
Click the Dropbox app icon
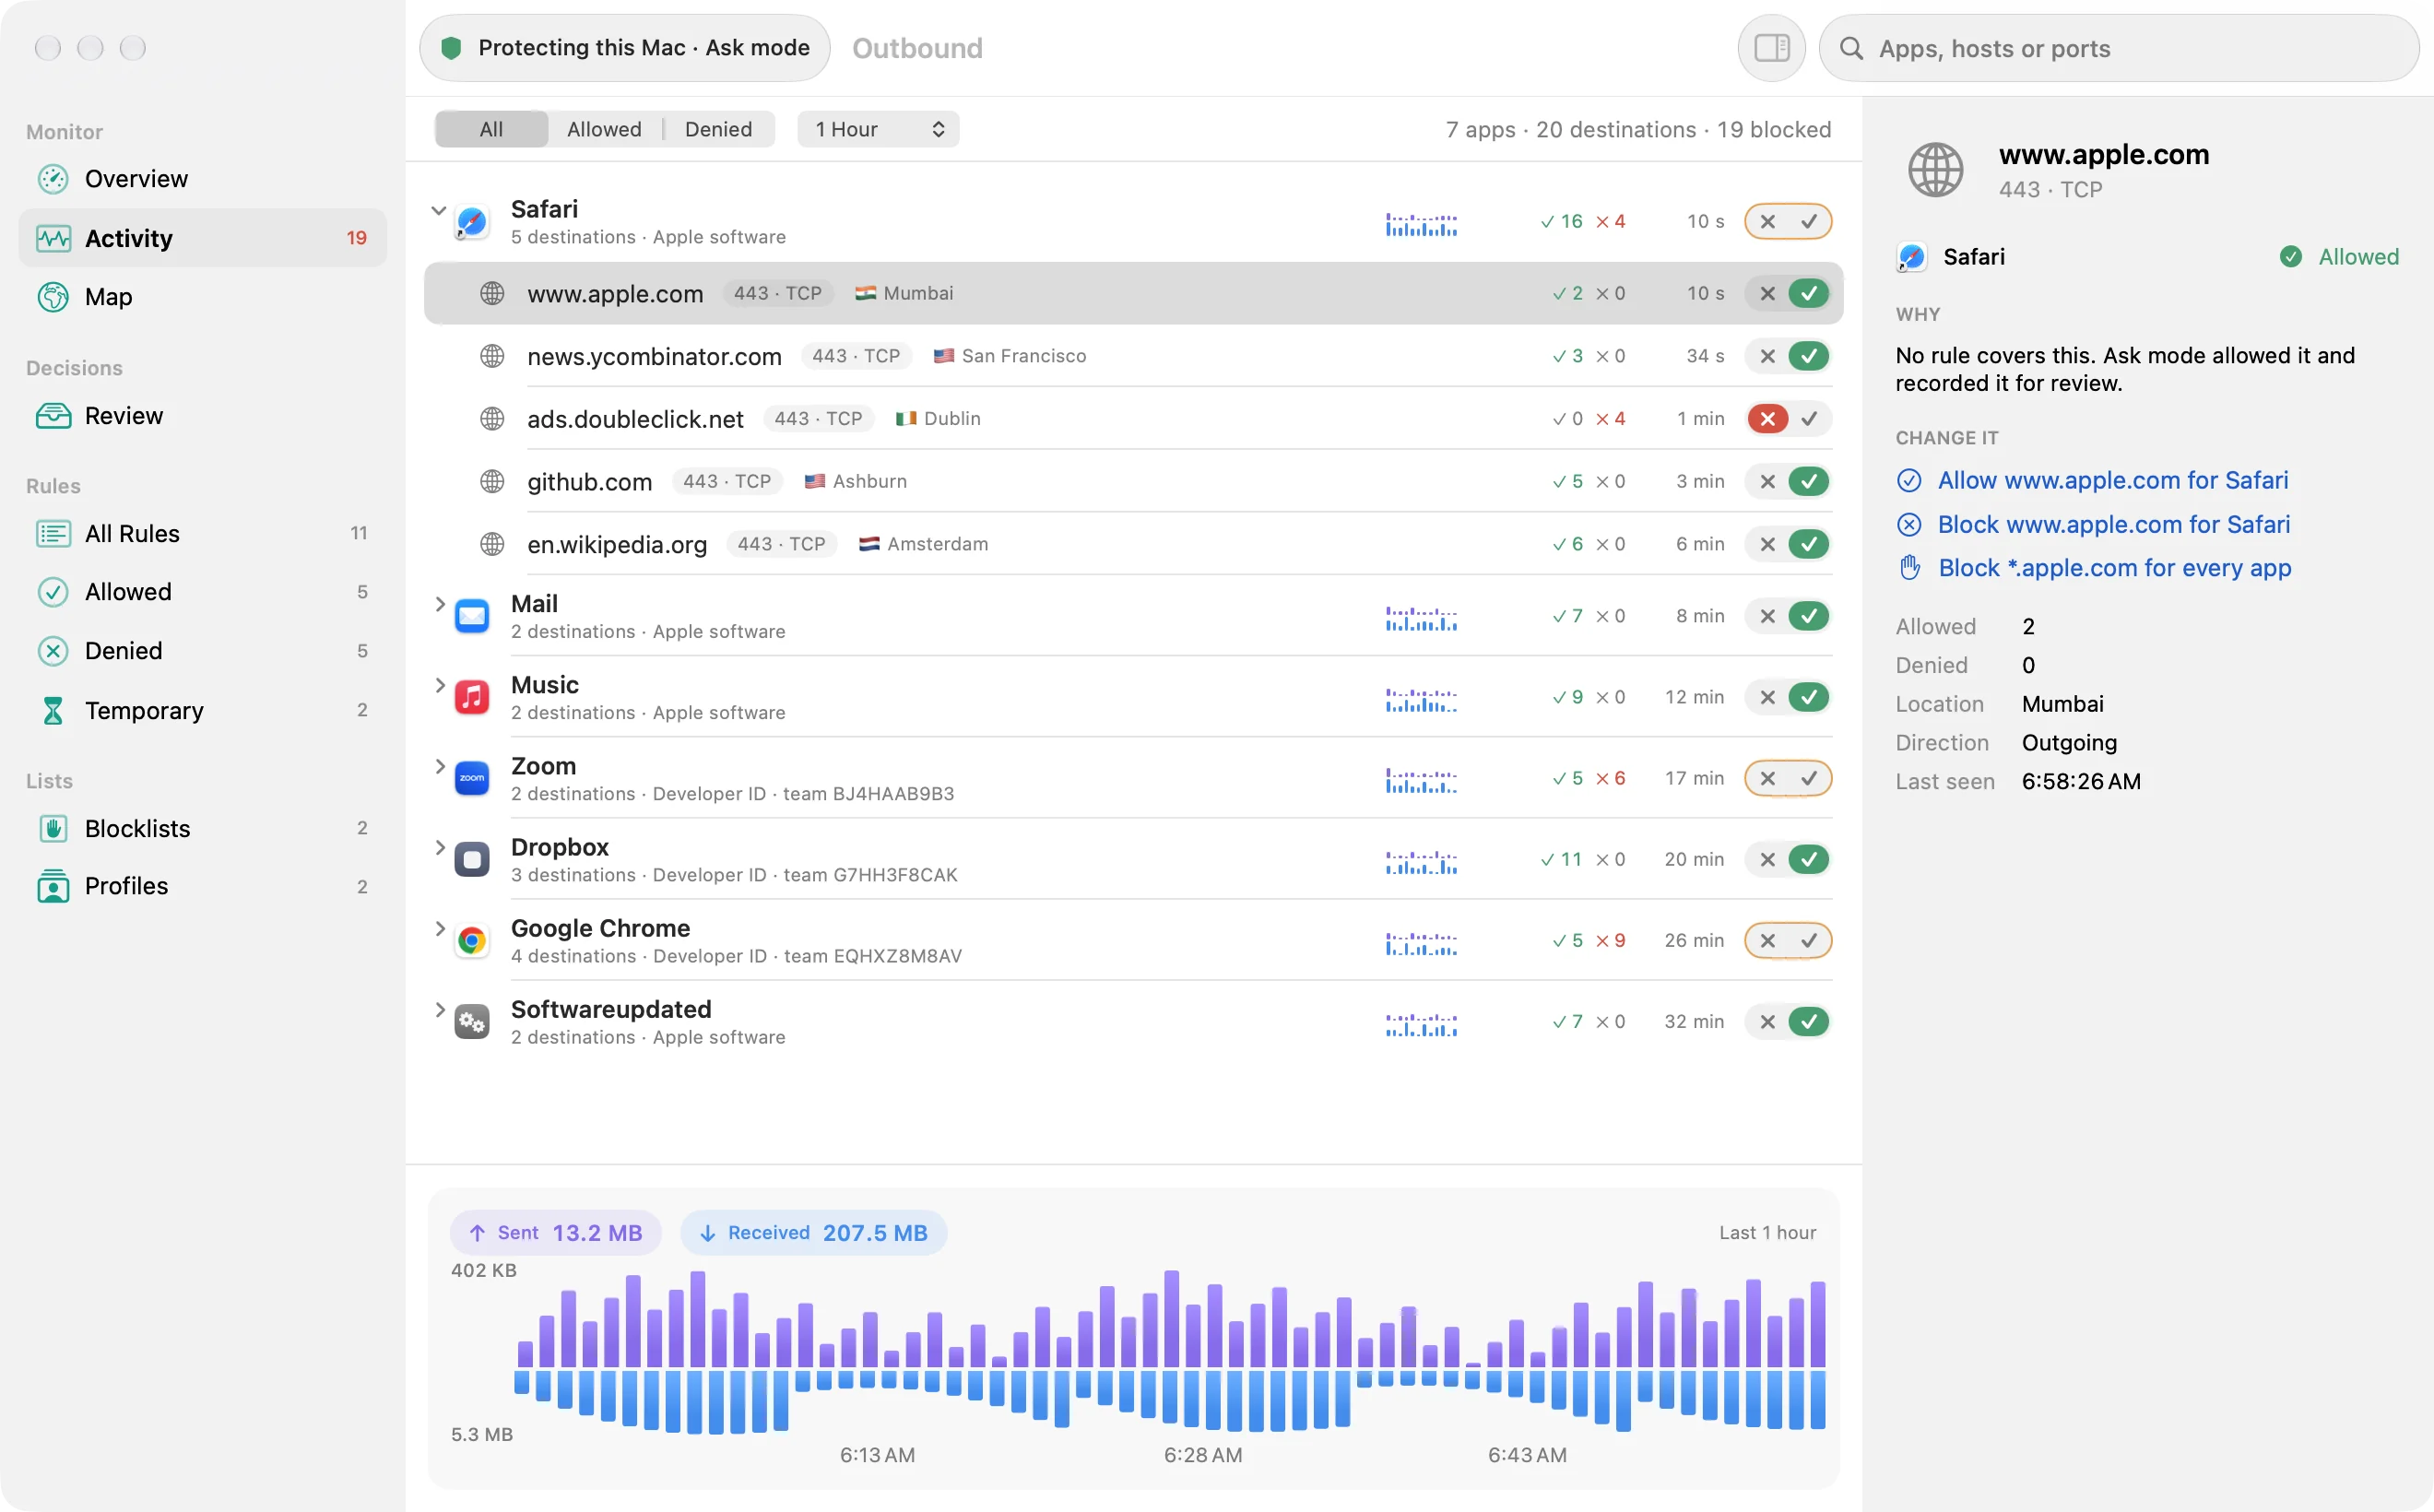click(x=472, y=859)
